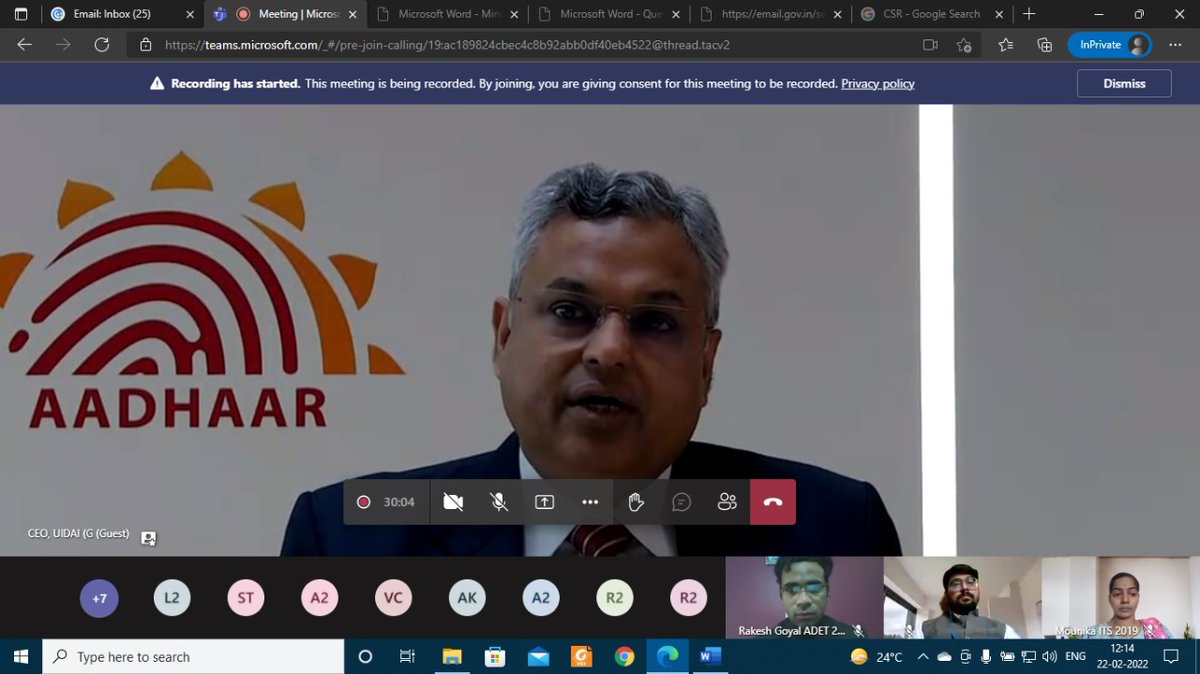Screen dimensions: 1200x674
Task: Open the share content tray
Action: [x=544, y=502]
